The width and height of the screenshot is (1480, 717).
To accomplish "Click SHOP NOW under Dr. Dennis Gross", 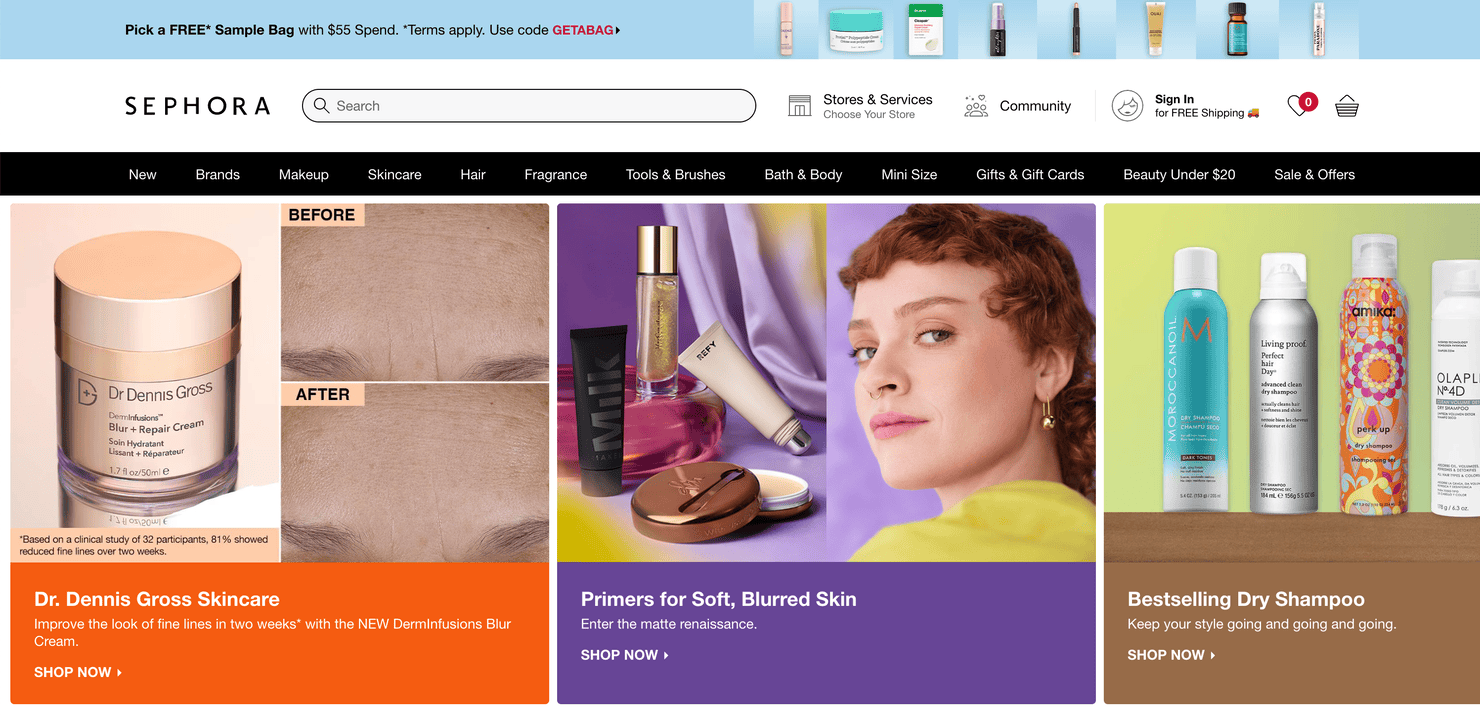I will point(78,672).
